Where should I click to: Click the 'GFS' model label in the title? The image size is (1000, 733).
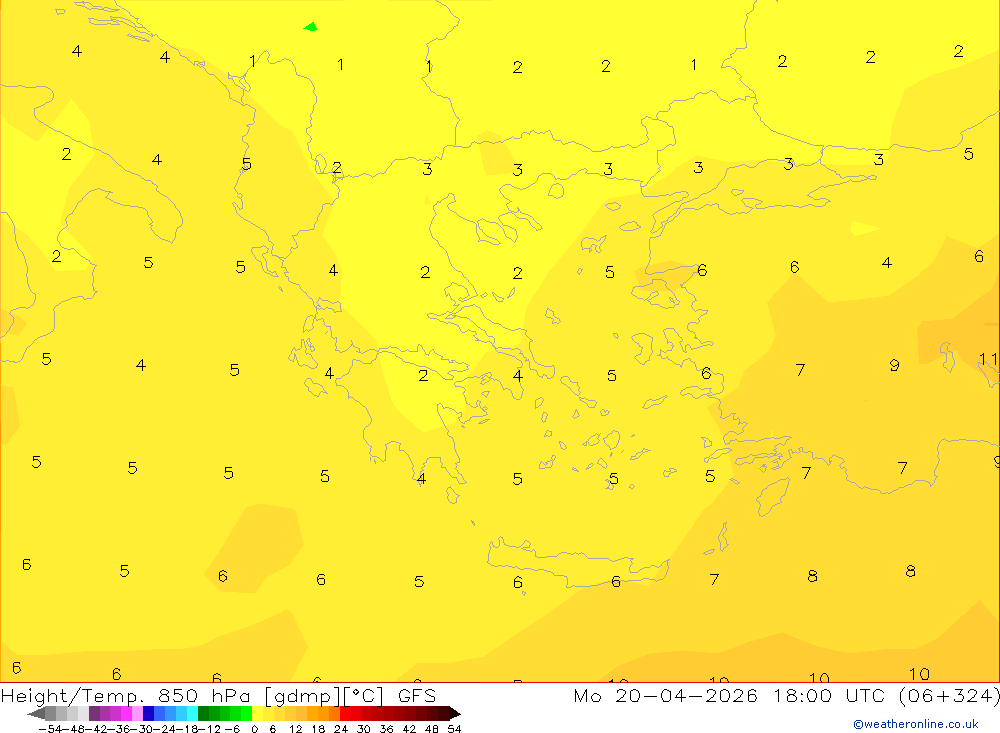(417, 696)
